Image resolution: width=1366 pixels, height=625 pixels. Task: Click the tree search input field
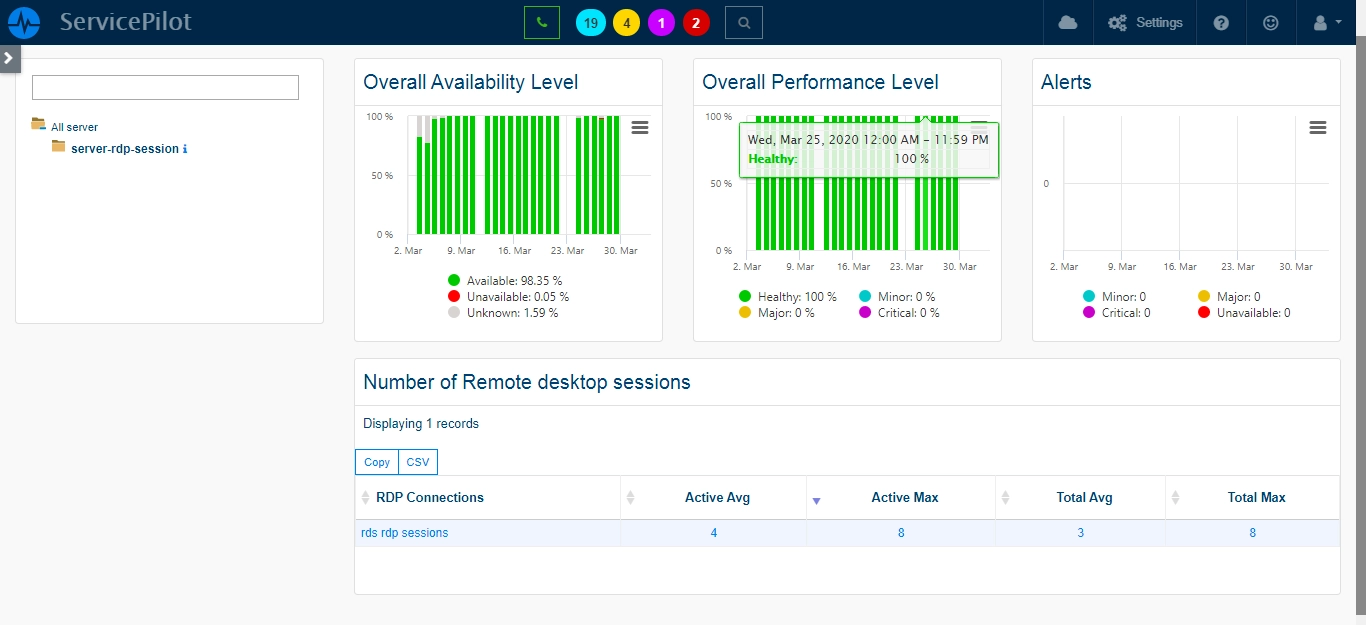(x=165, y=87)
